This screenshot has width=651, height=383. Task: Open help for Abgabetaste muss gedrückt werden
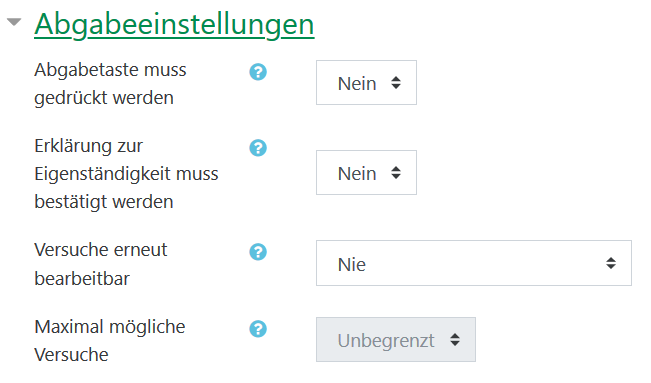(x=258, y=72)
